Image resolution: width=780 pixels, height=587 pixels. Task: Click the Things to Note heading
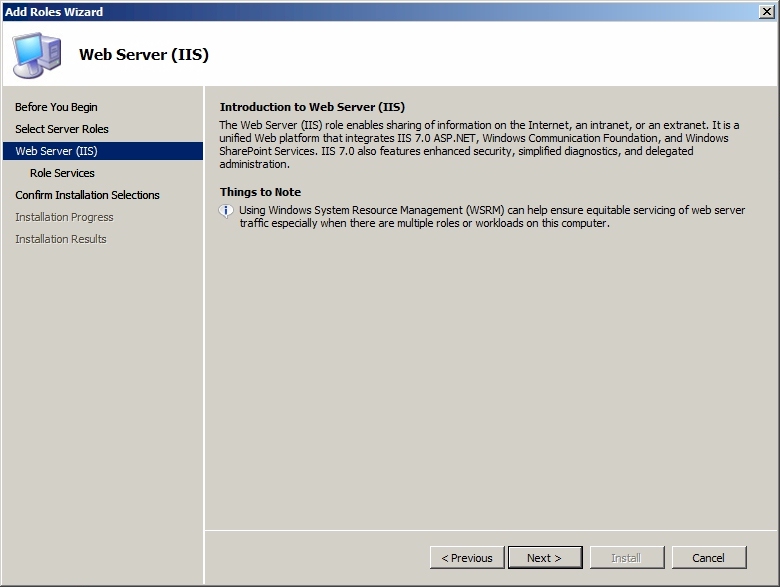point(260,192)
